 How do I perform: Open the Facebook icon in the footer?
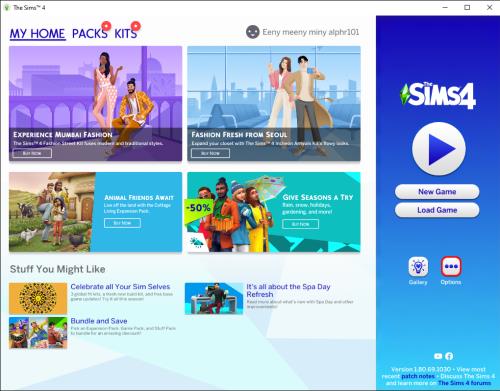pyautogui.click(x=449, y=356)
